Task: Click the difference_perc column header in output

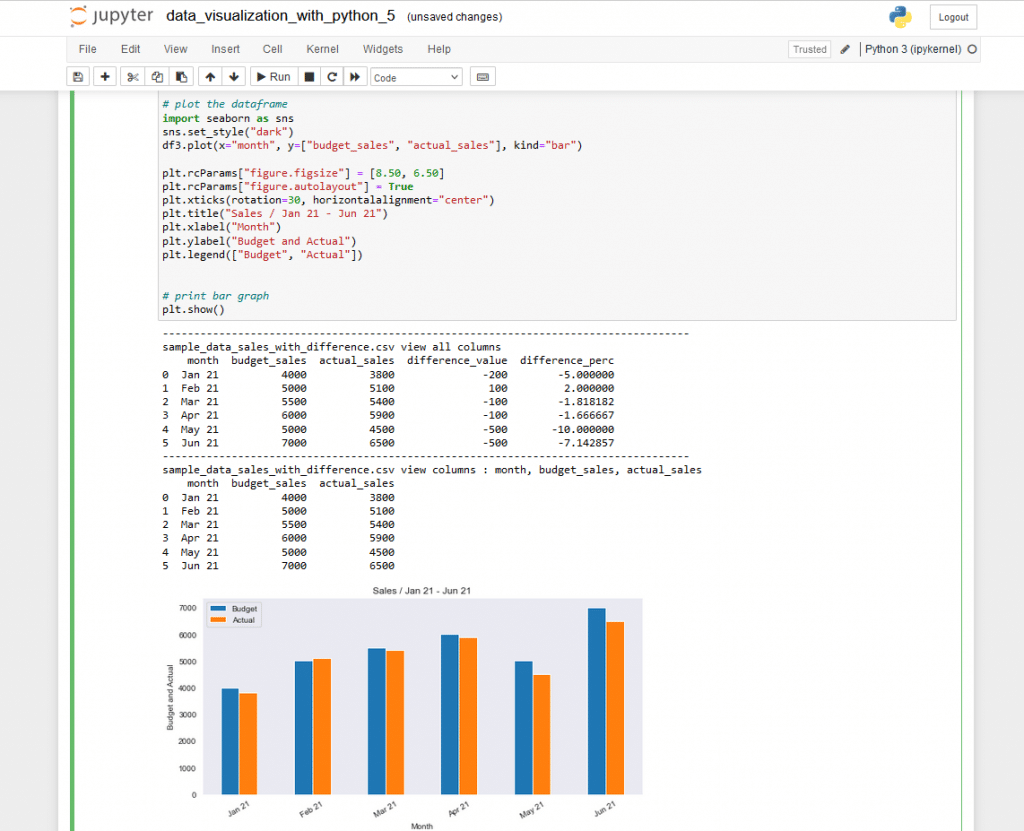Action: coord(567,361)
